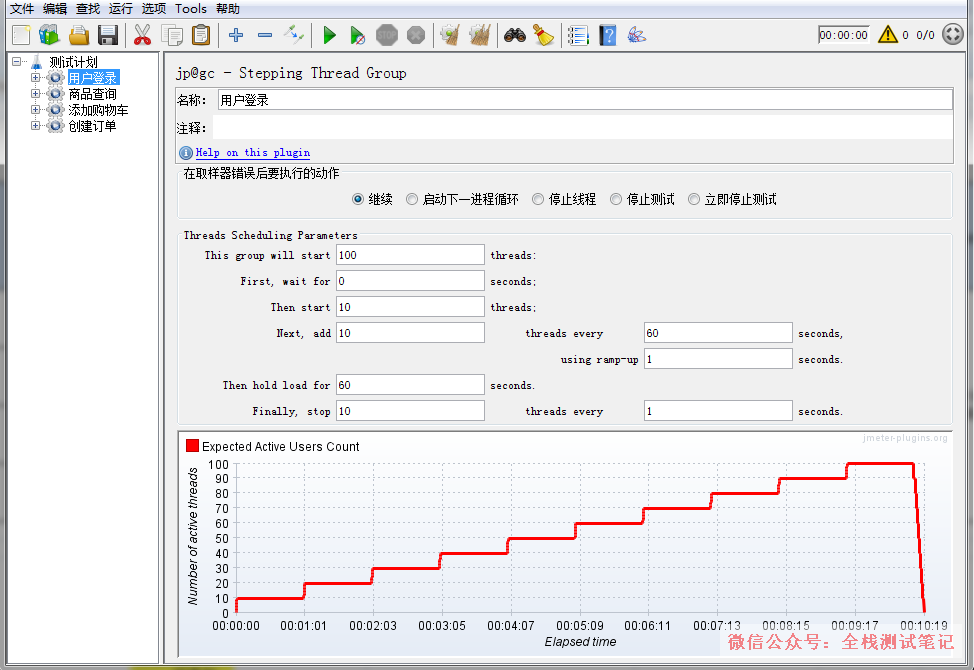
Task: Select the 继续 radio button
Action: pyautogui.click(x=358, y=199)
